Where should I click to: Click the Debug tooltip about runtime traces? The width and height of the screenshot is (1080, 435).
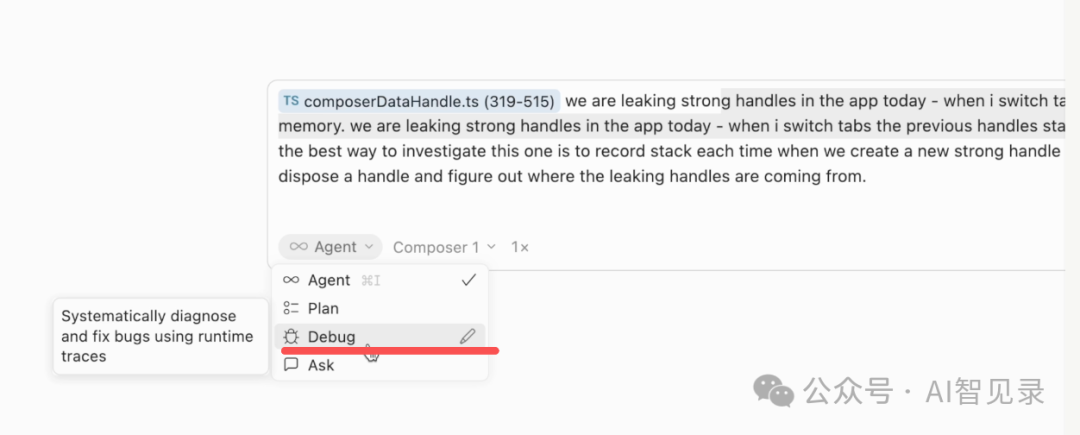click(x=160, y=336)
